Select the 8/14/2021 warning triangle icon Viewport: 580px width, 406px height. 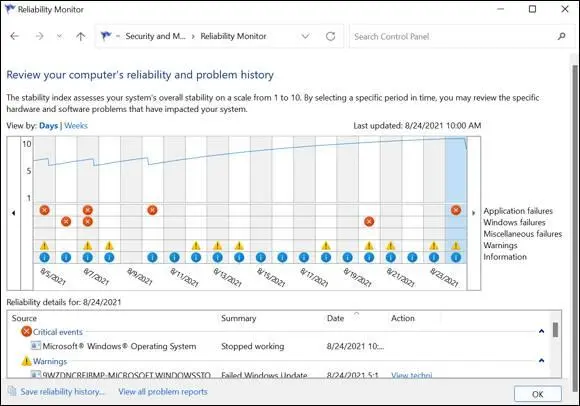click(239, 246)
